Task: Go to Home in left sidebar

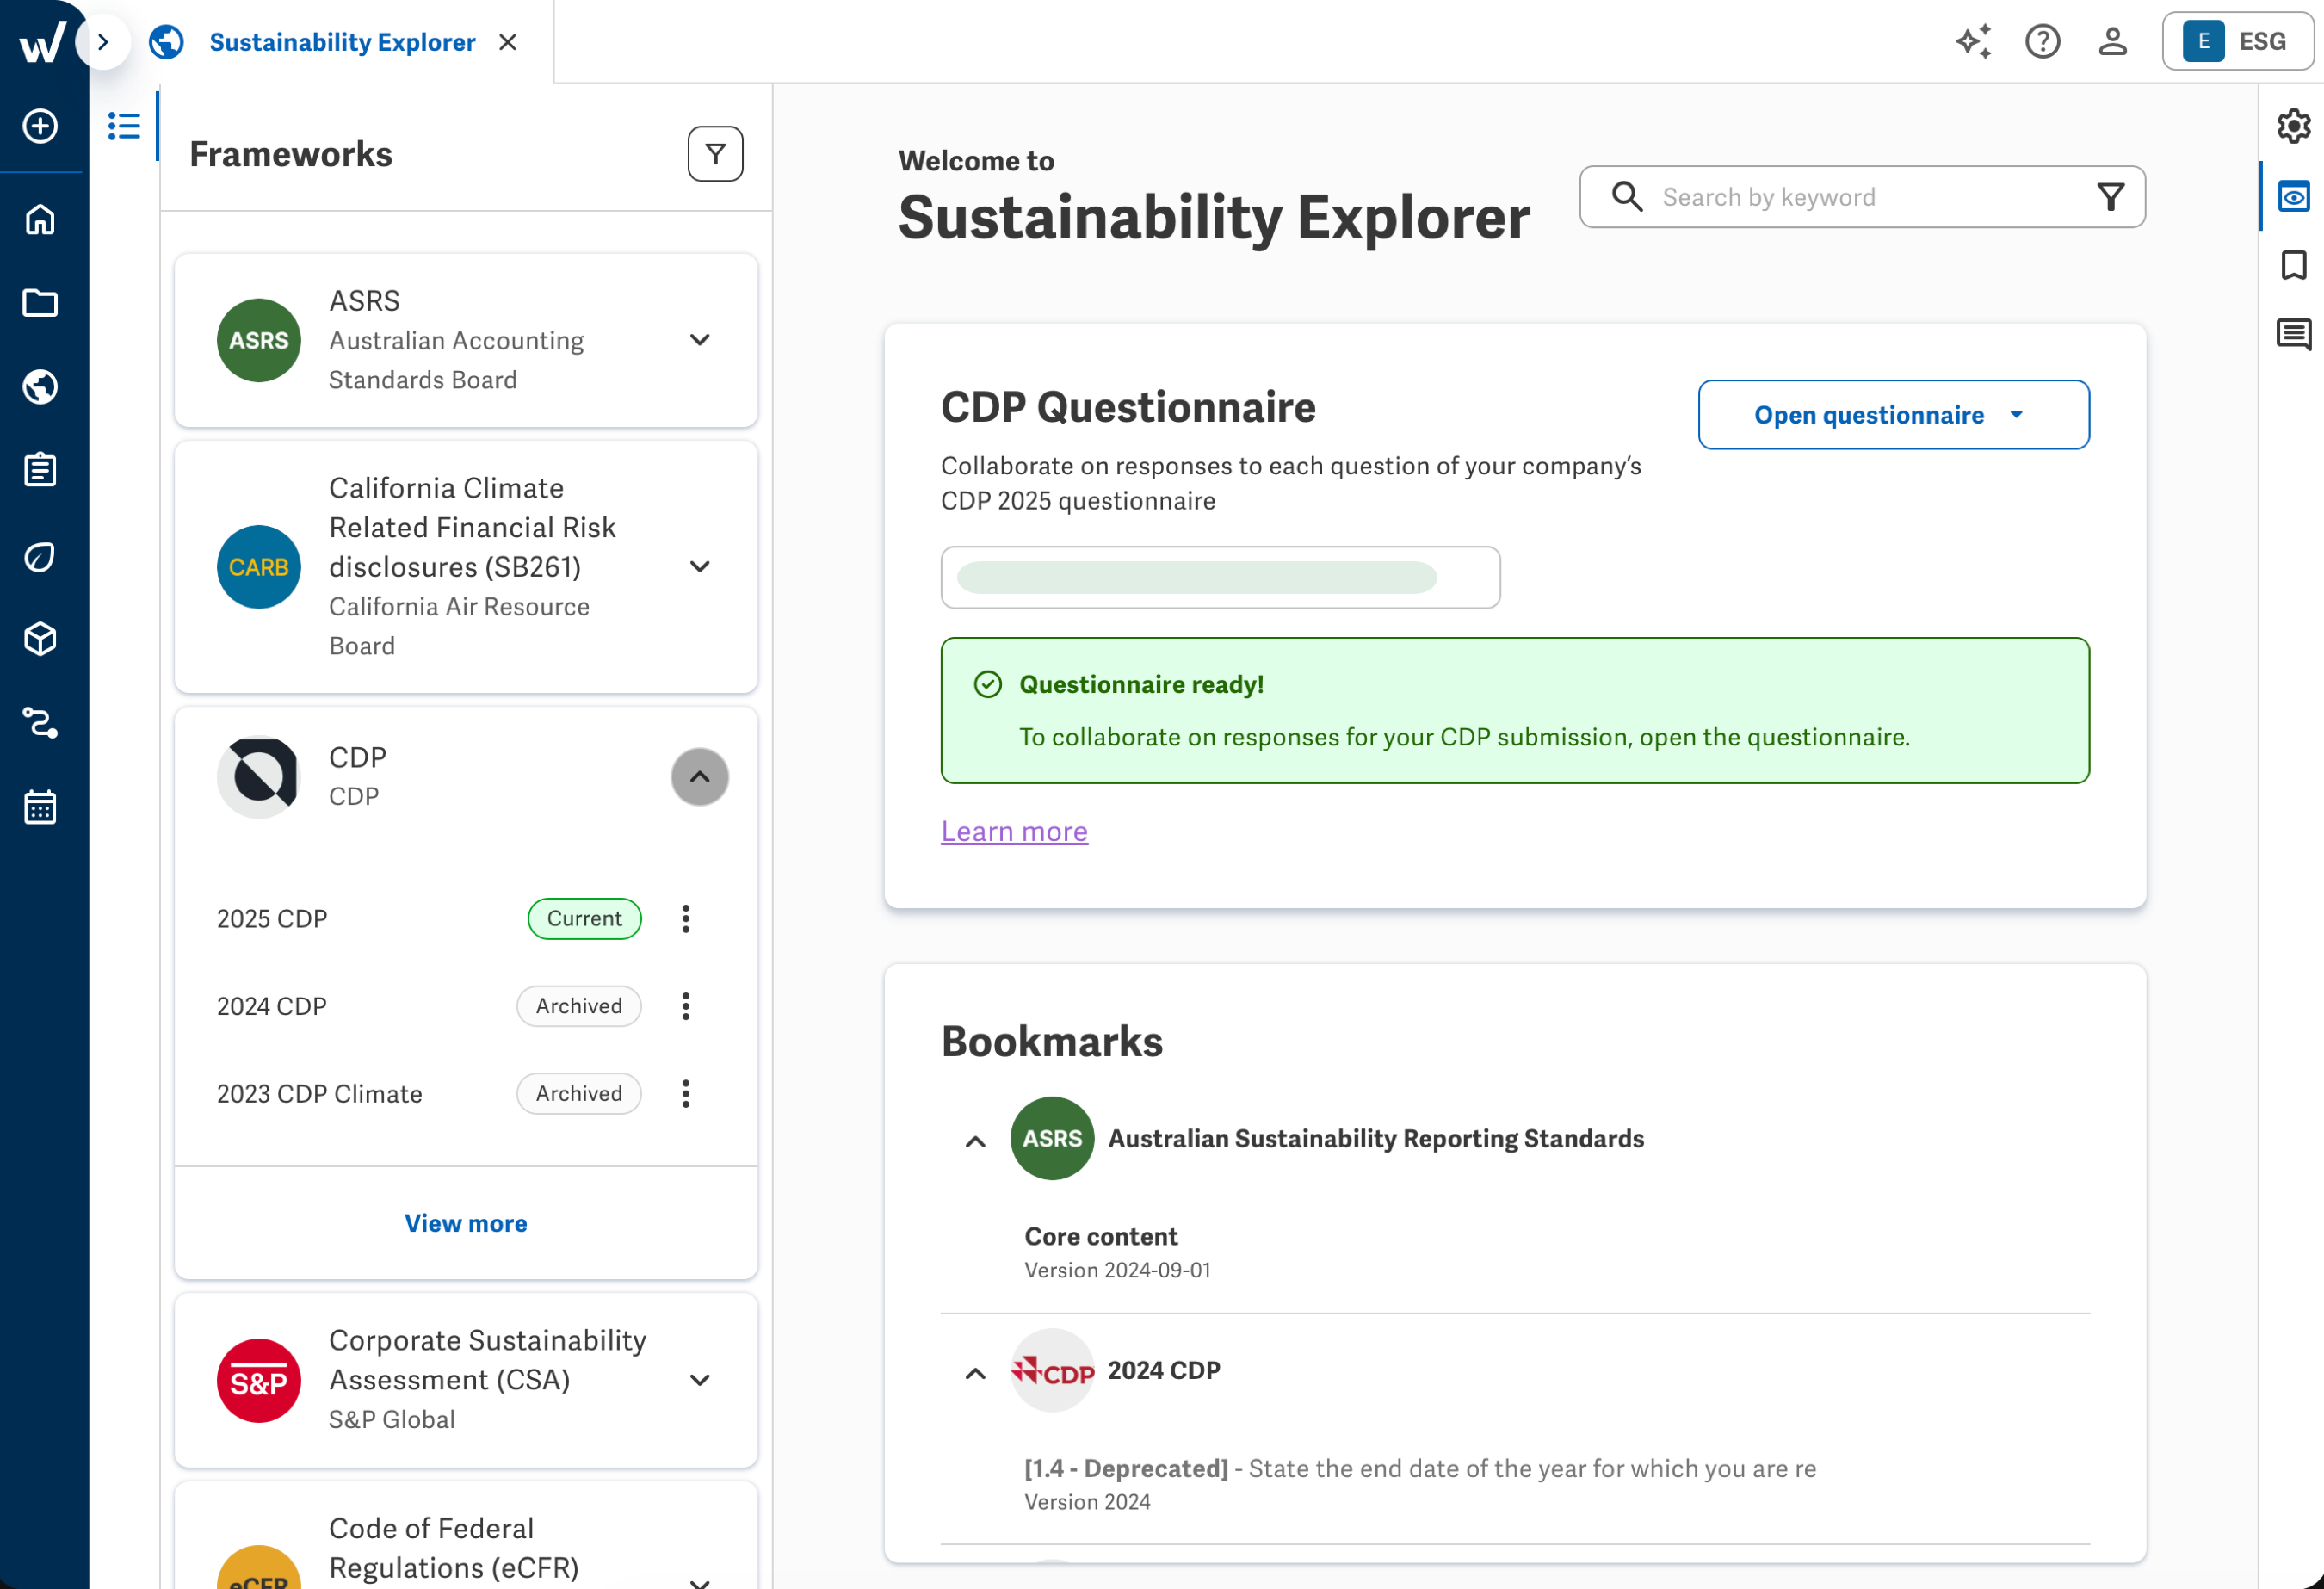Action: pyautogui.click(x=40, y=219)
